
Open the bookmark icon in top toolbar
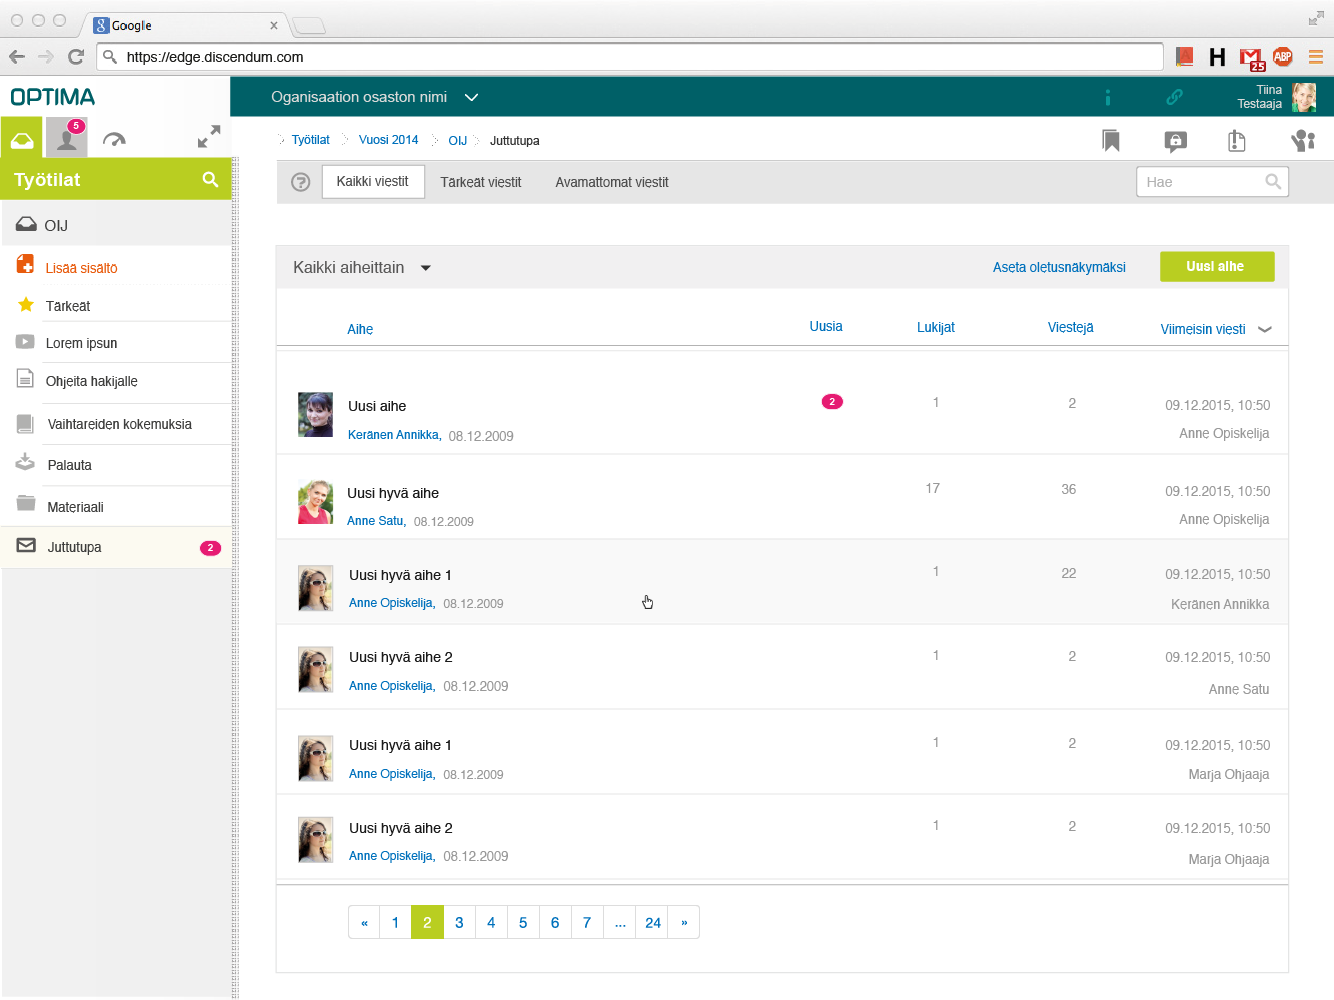1110,141
